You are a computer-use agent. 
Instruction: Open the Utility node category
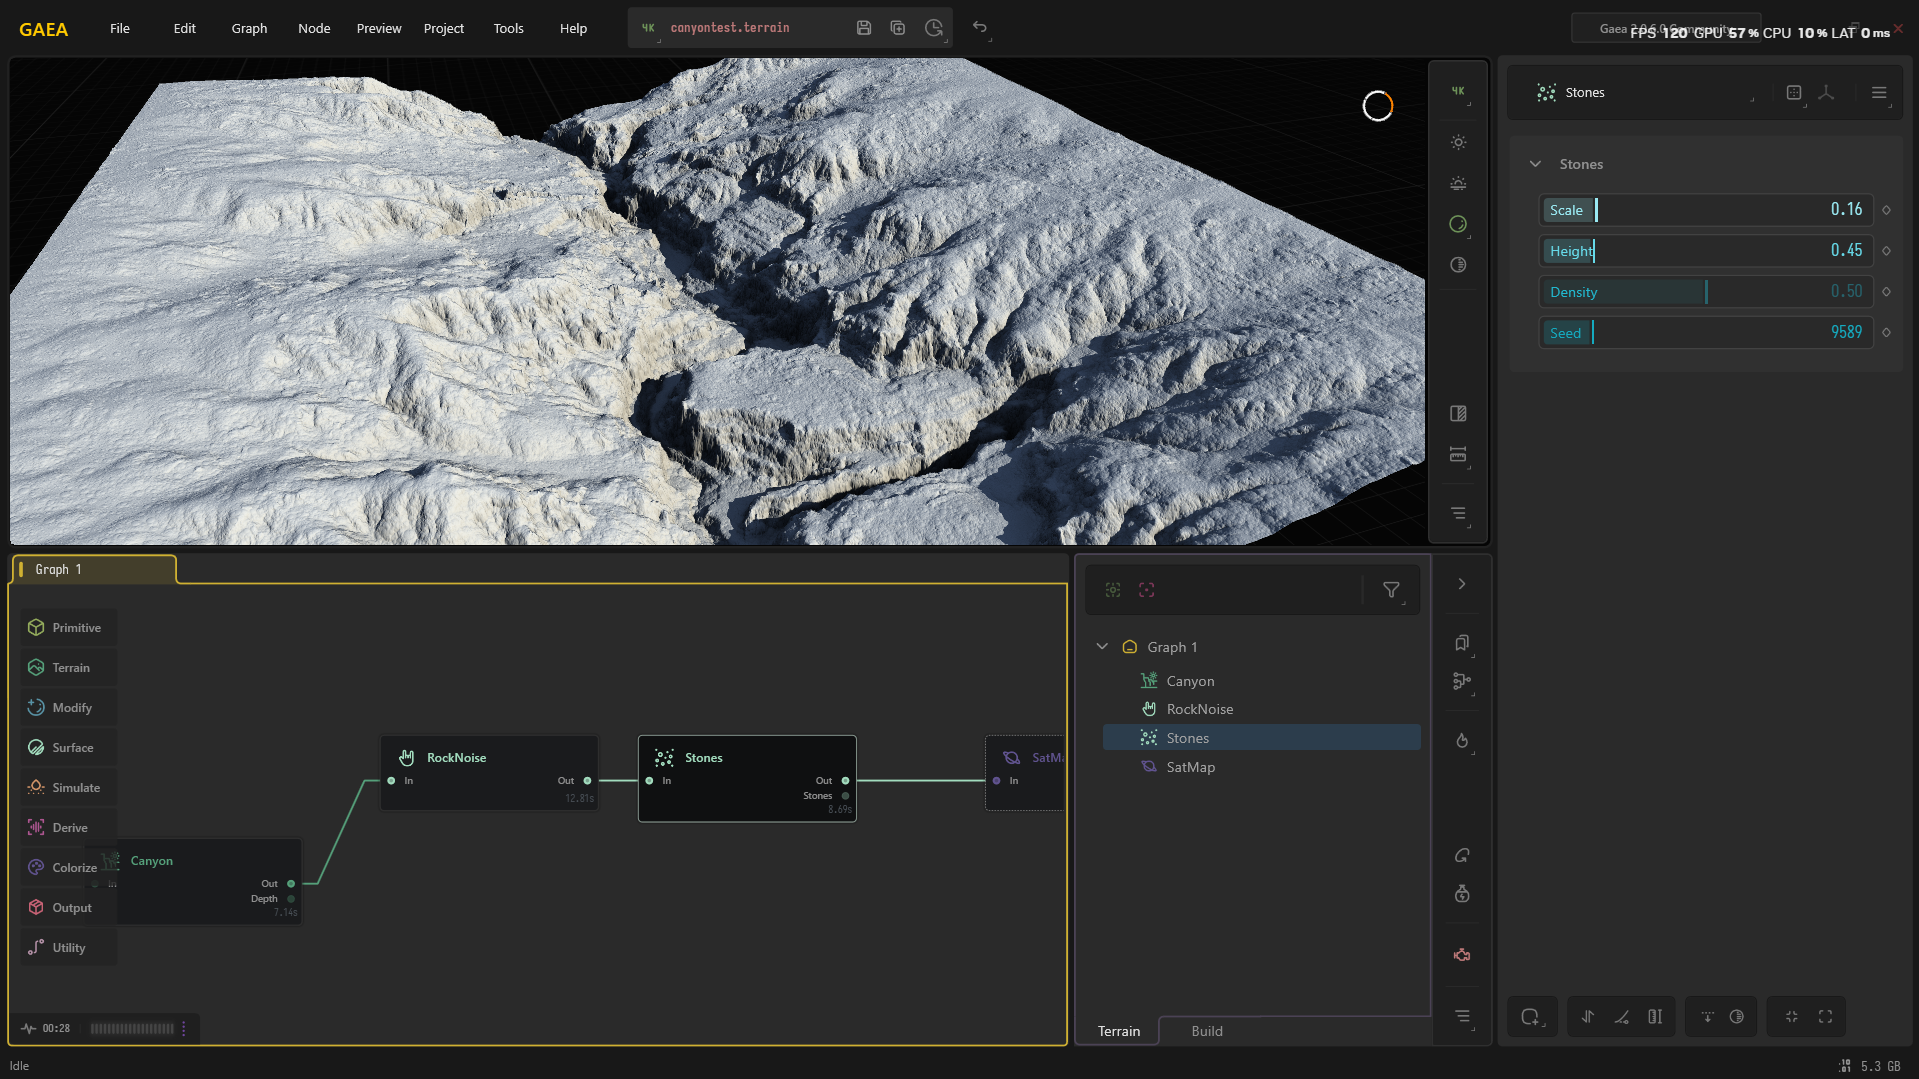[68, 948]
